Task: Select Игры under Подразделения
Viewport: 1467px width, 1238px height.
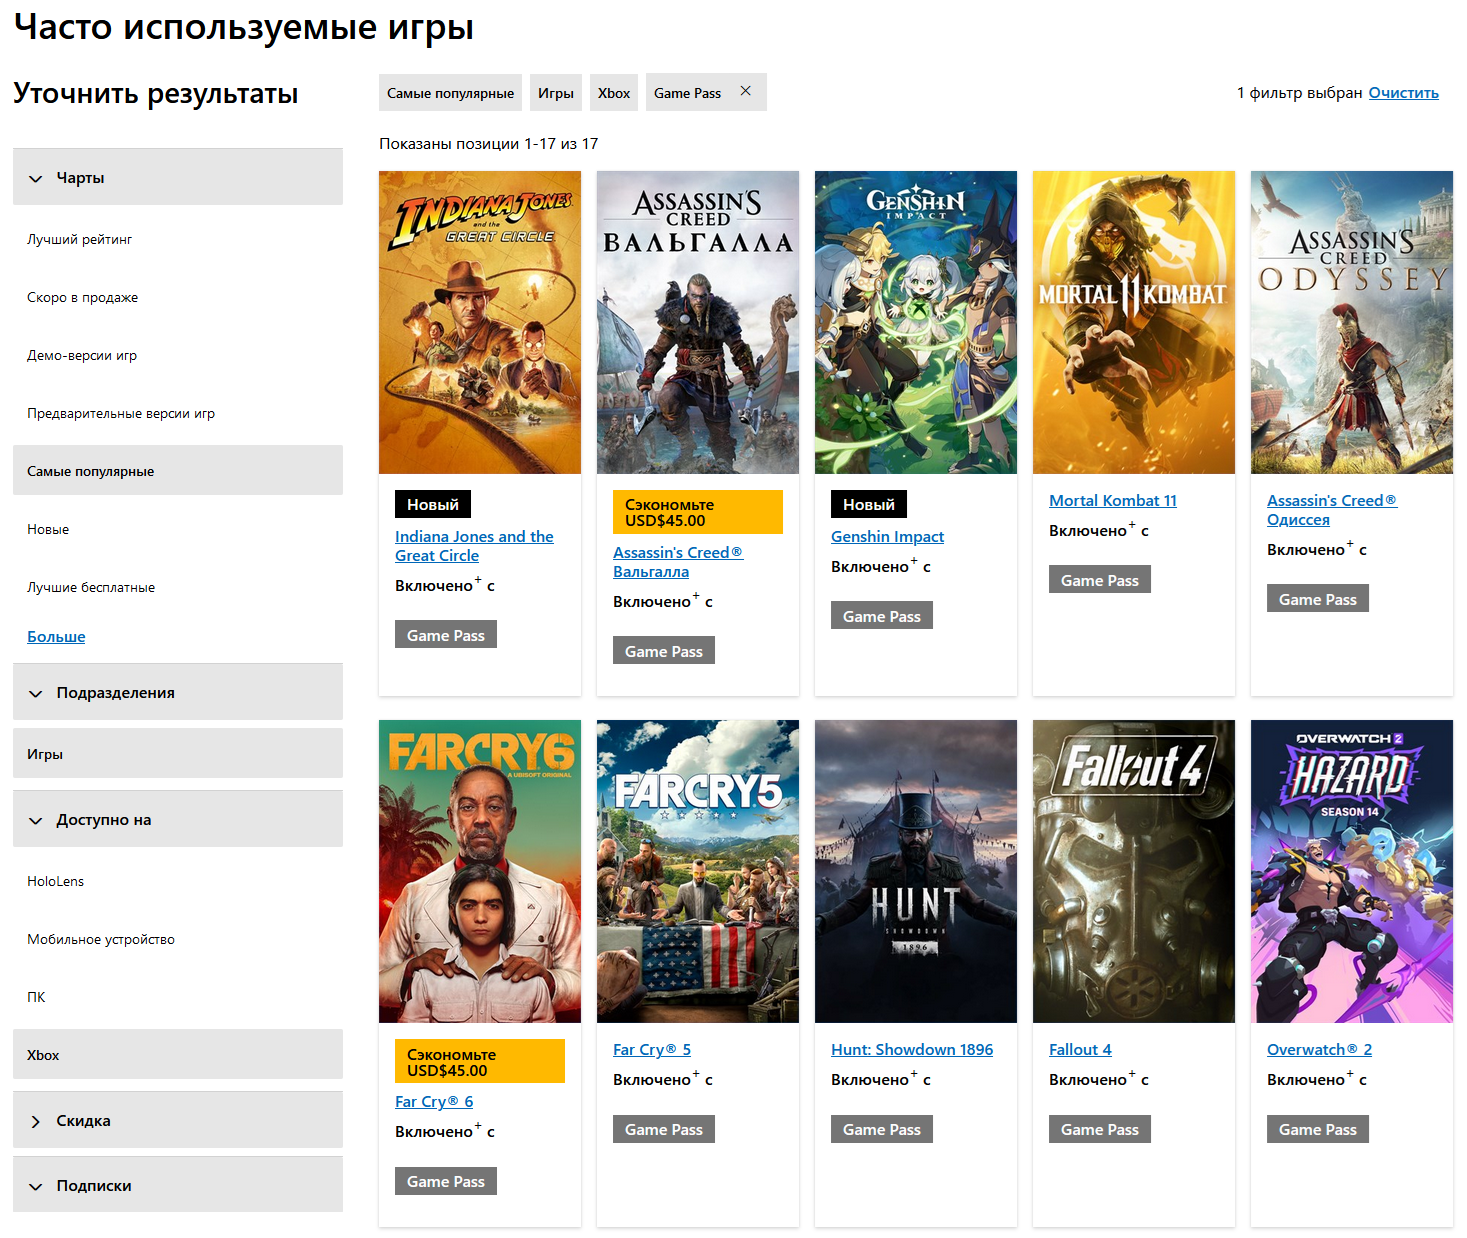Action: [178, 754]
